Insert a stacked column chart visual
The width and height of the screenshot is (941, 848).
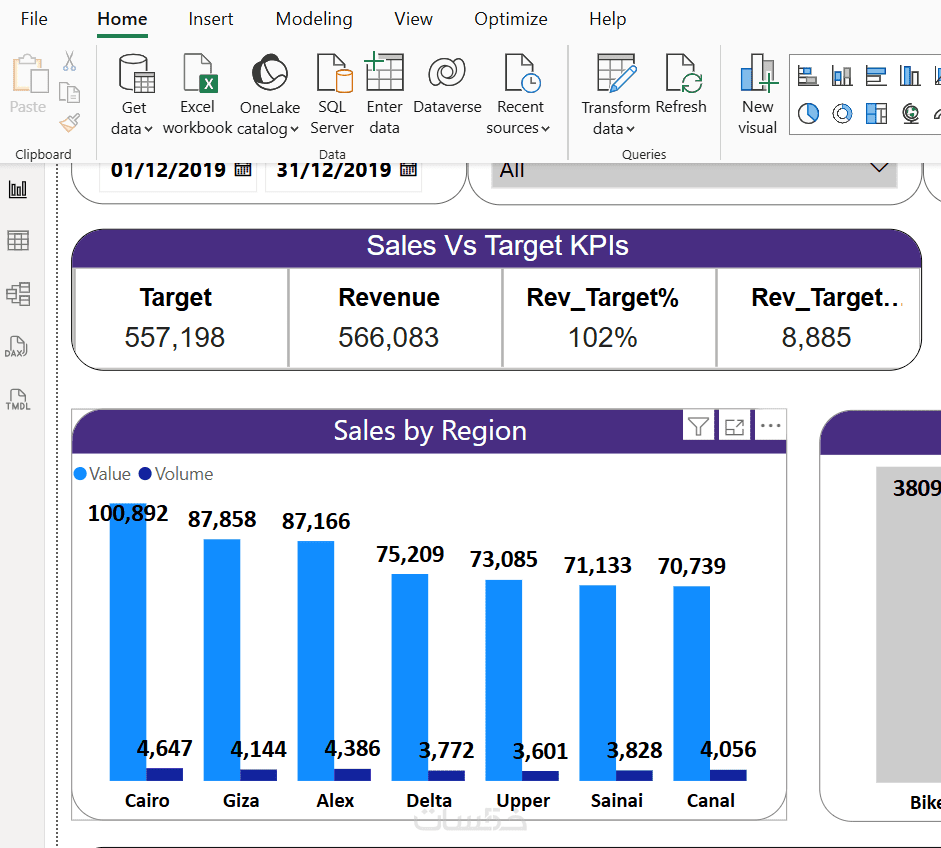pos(842,76)
